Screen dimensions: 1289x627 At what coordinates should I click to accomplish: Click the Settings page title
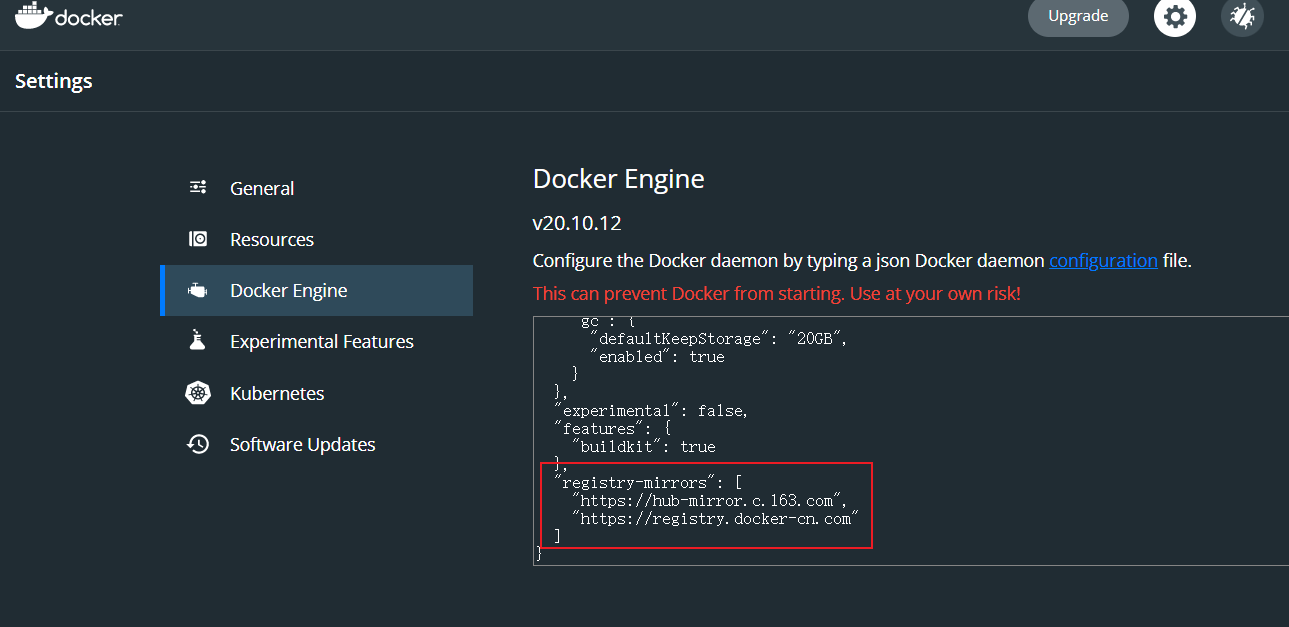(54, 81)
